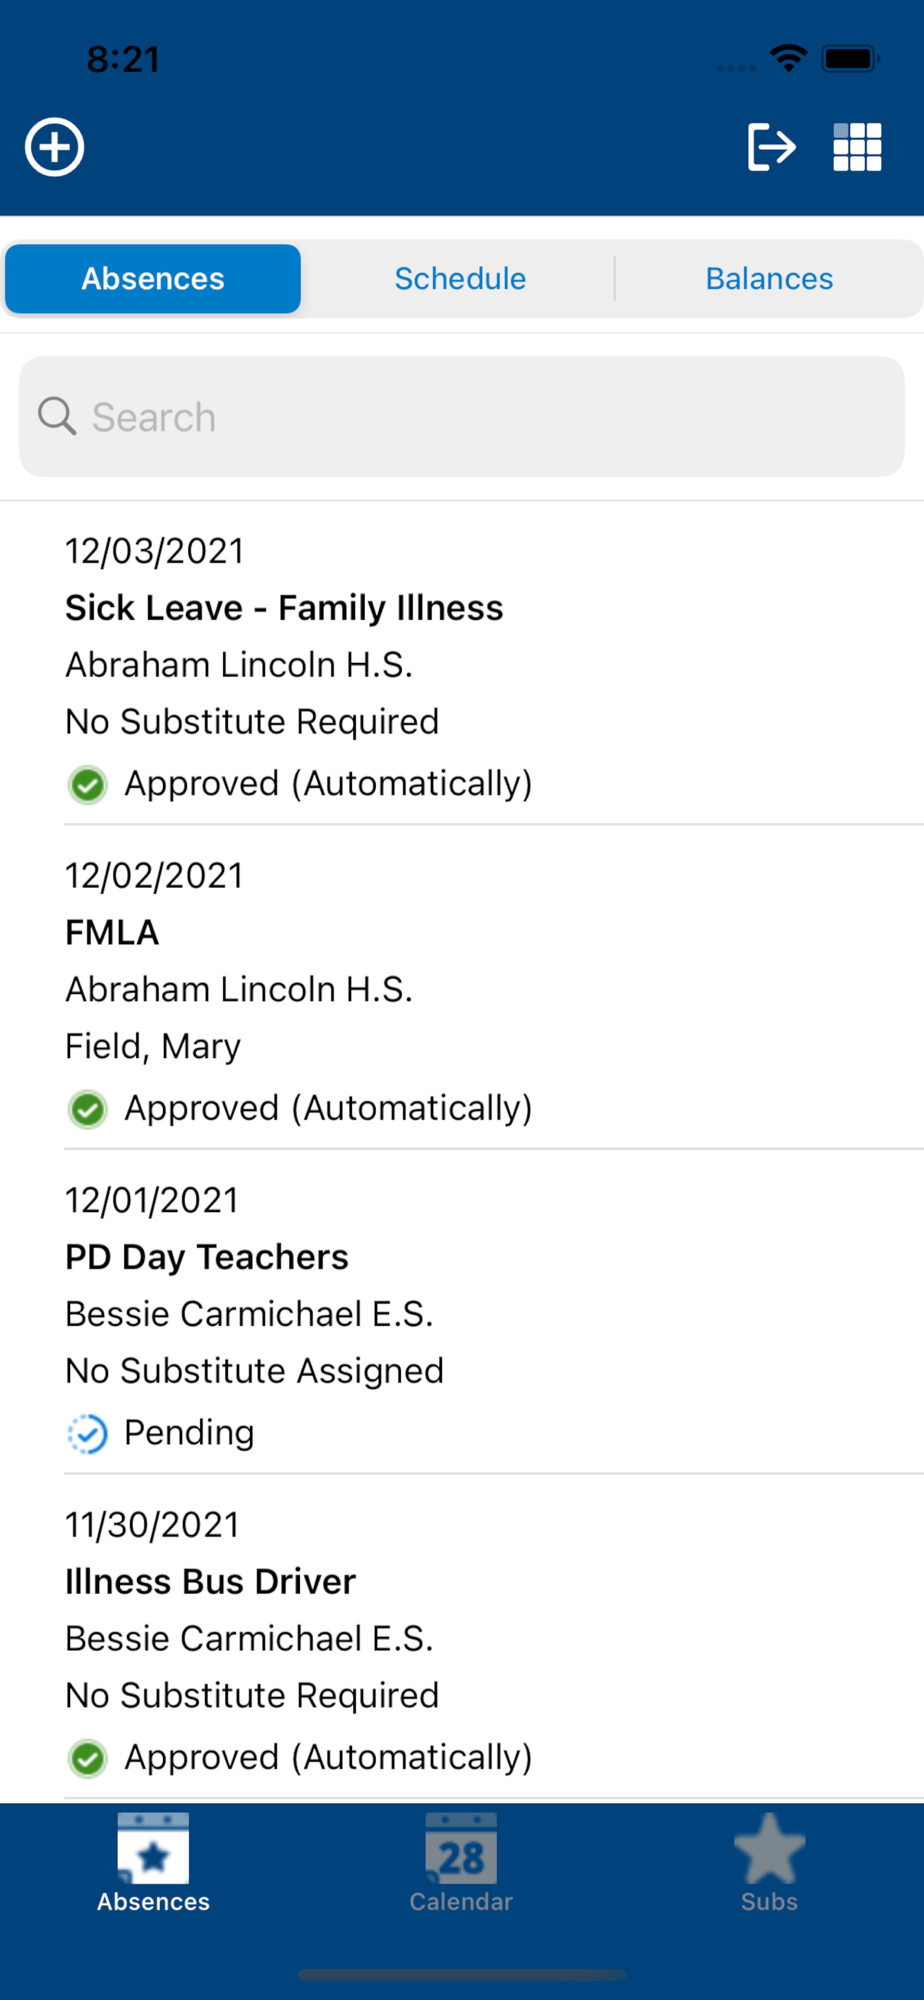
Task: Open the FMLA absence entry
Action: (x=462, y=988)
